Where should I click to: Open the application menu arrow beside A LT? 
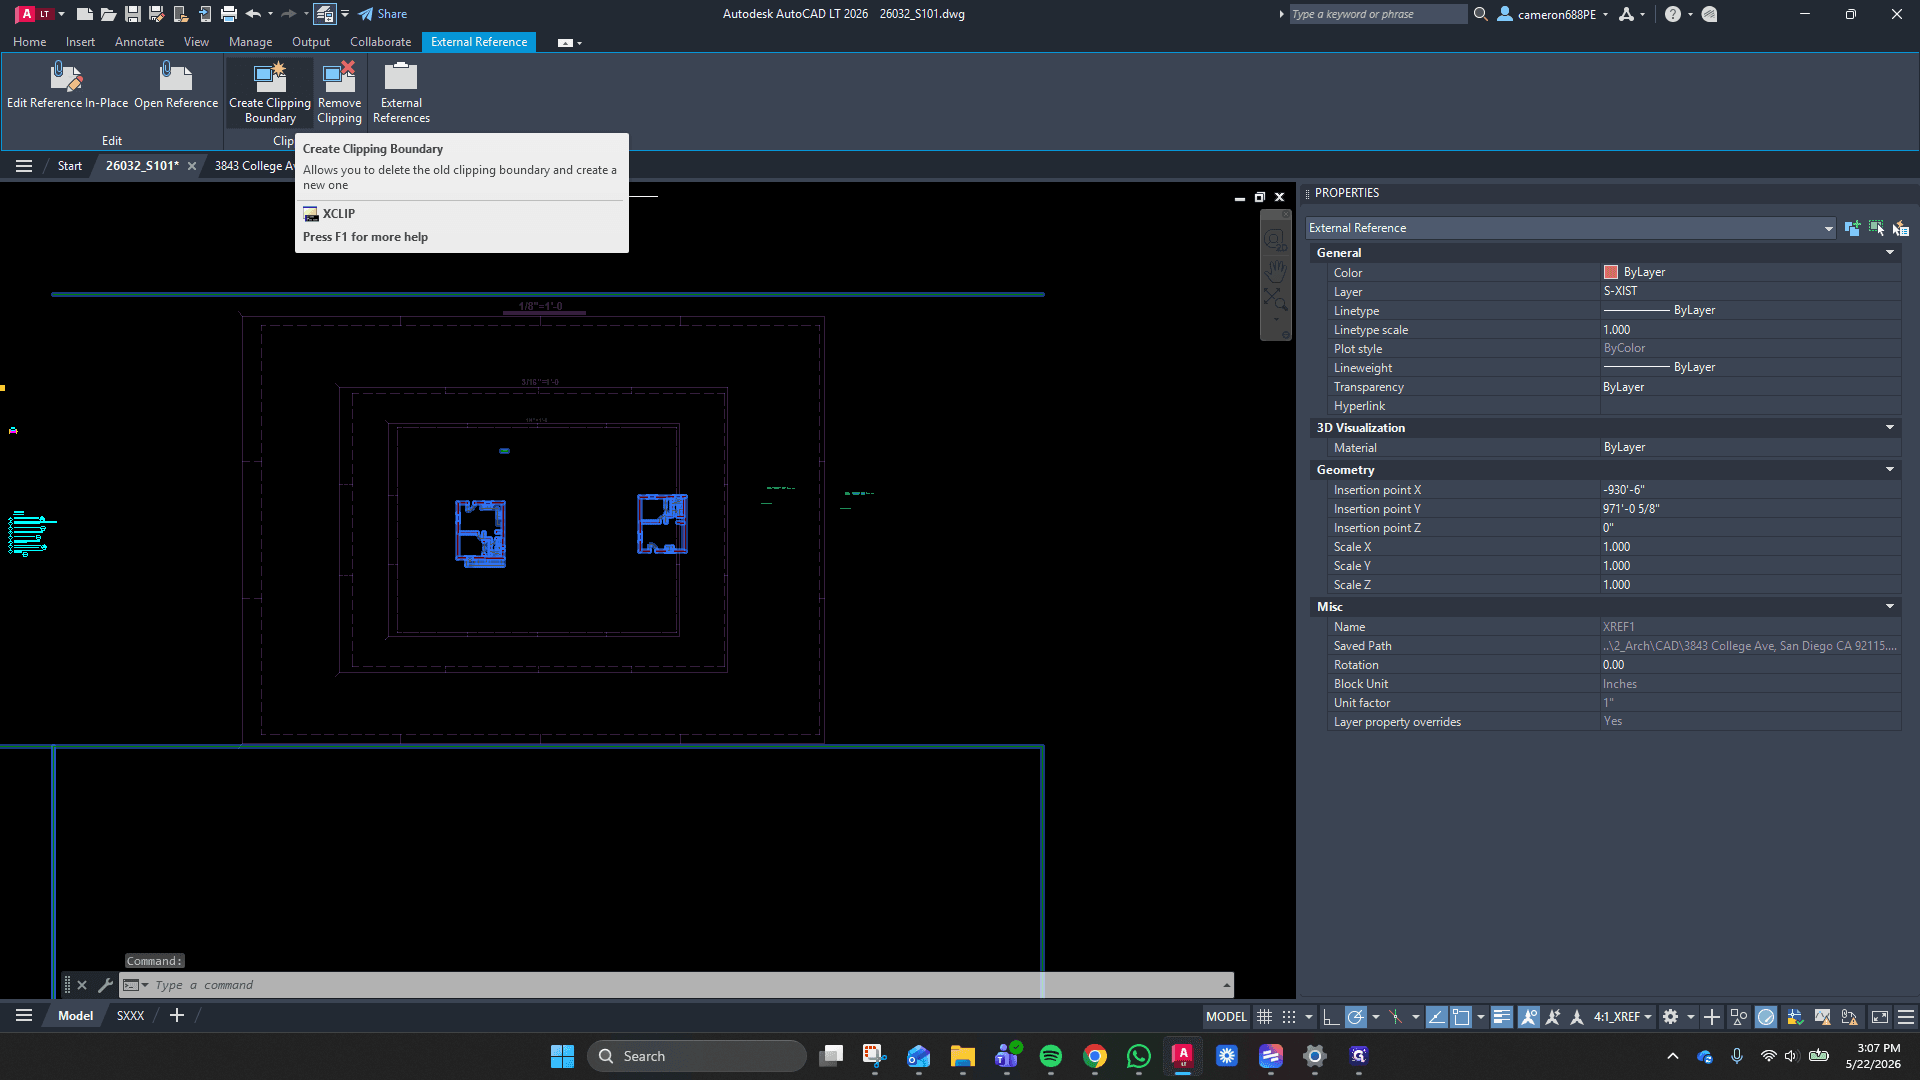click(x=61, y=14)
